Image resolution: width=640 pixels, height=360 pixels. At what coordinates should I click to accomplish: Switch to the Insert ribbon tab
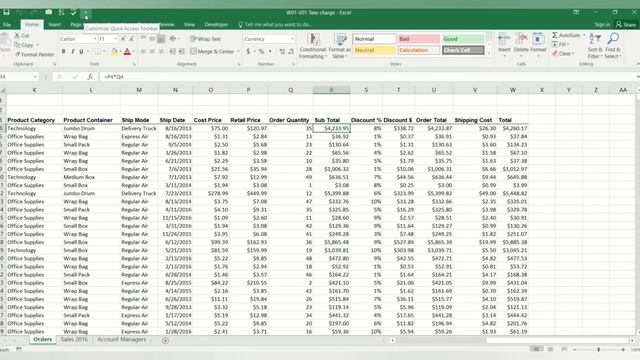(x=55, y=25)
